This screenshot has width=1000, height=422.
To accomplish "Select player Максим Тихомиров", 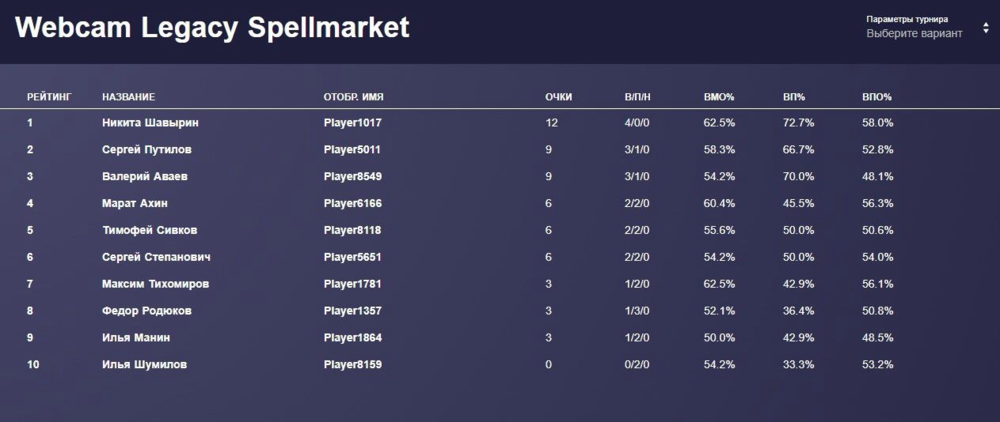I will coord(155,284).
